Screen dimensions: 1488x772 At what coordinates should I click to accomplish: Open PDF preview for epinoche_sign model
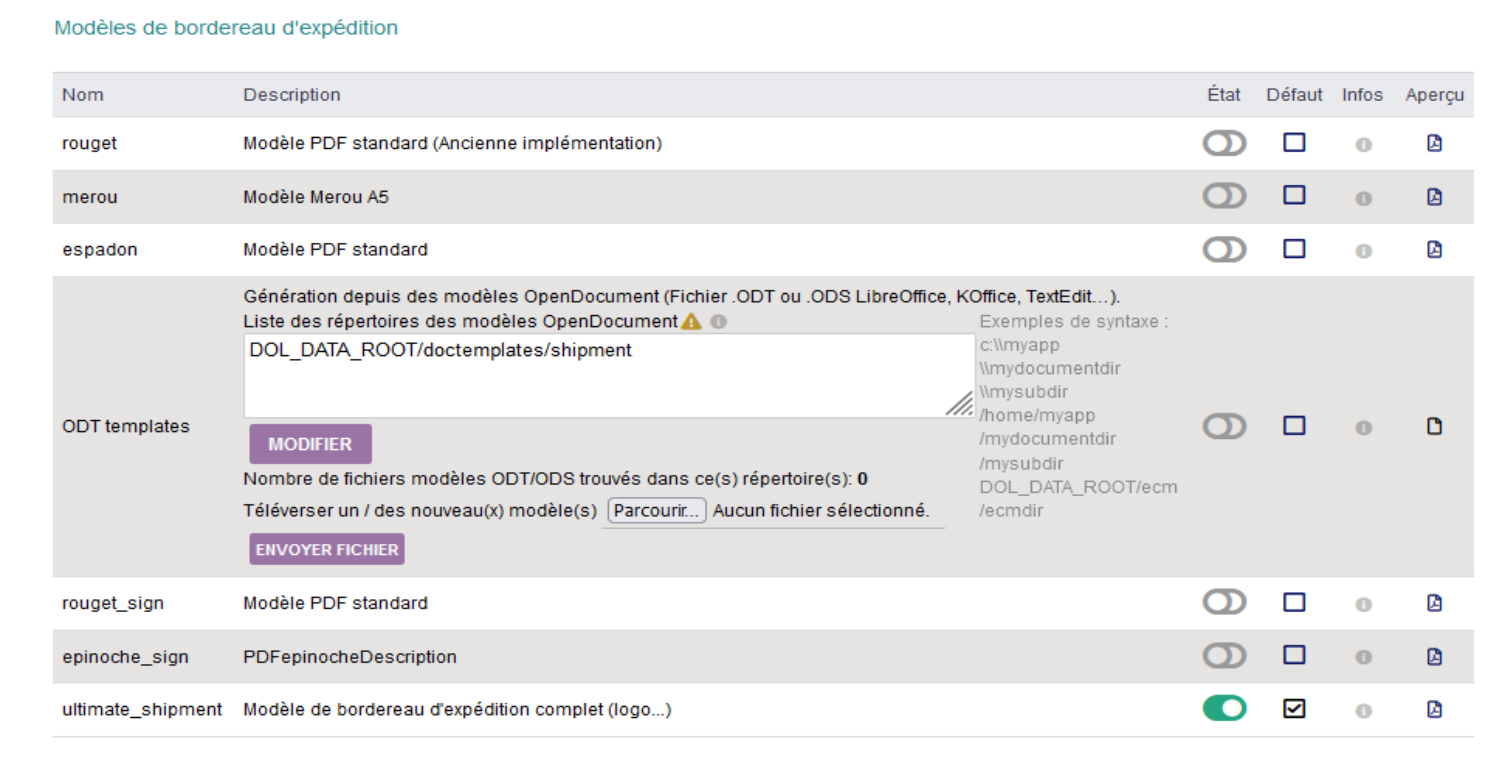1434,656
